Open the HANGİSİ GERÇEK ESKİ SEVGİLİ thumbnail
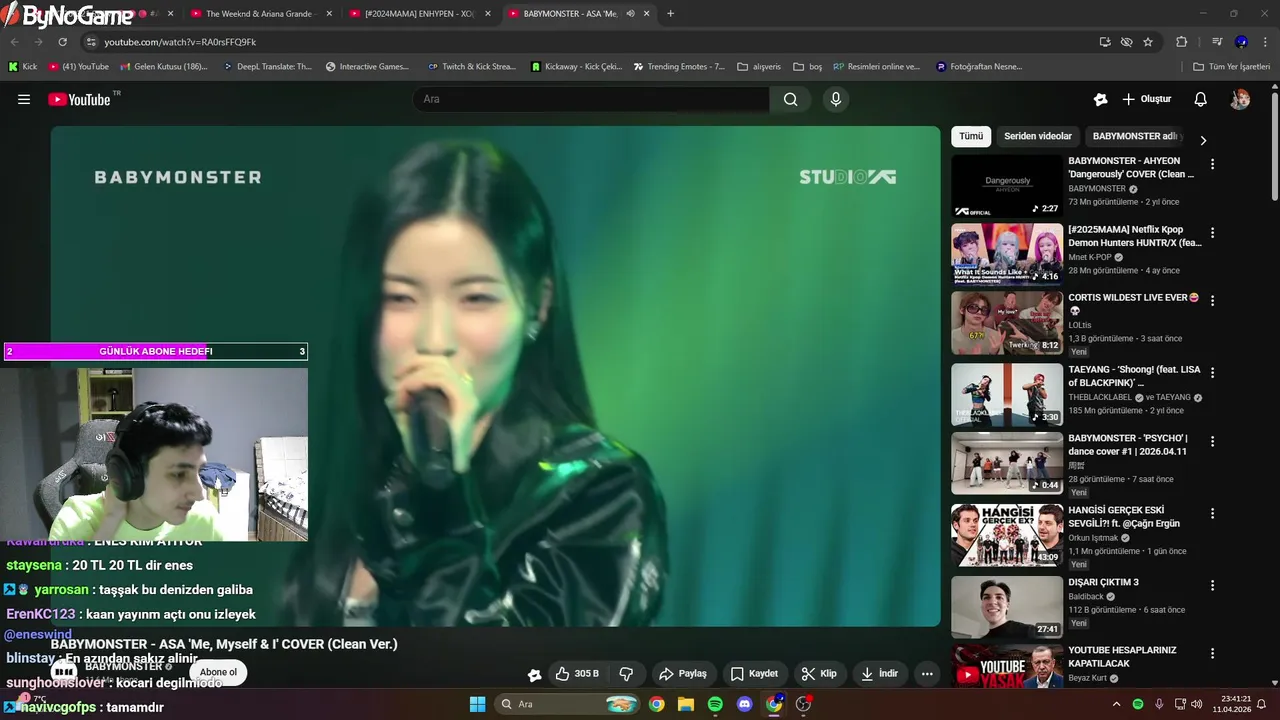 pos(1007,535)
